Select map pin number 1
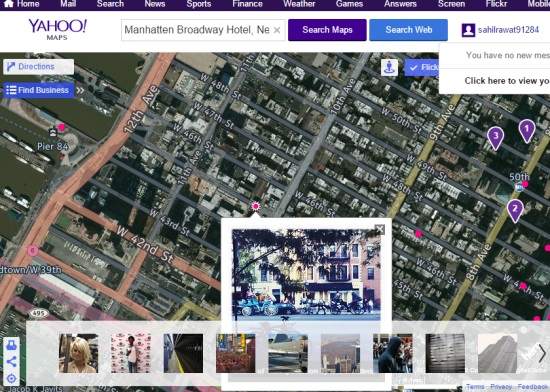The width and height of the screenshot is (550, 392). [526, 131]
